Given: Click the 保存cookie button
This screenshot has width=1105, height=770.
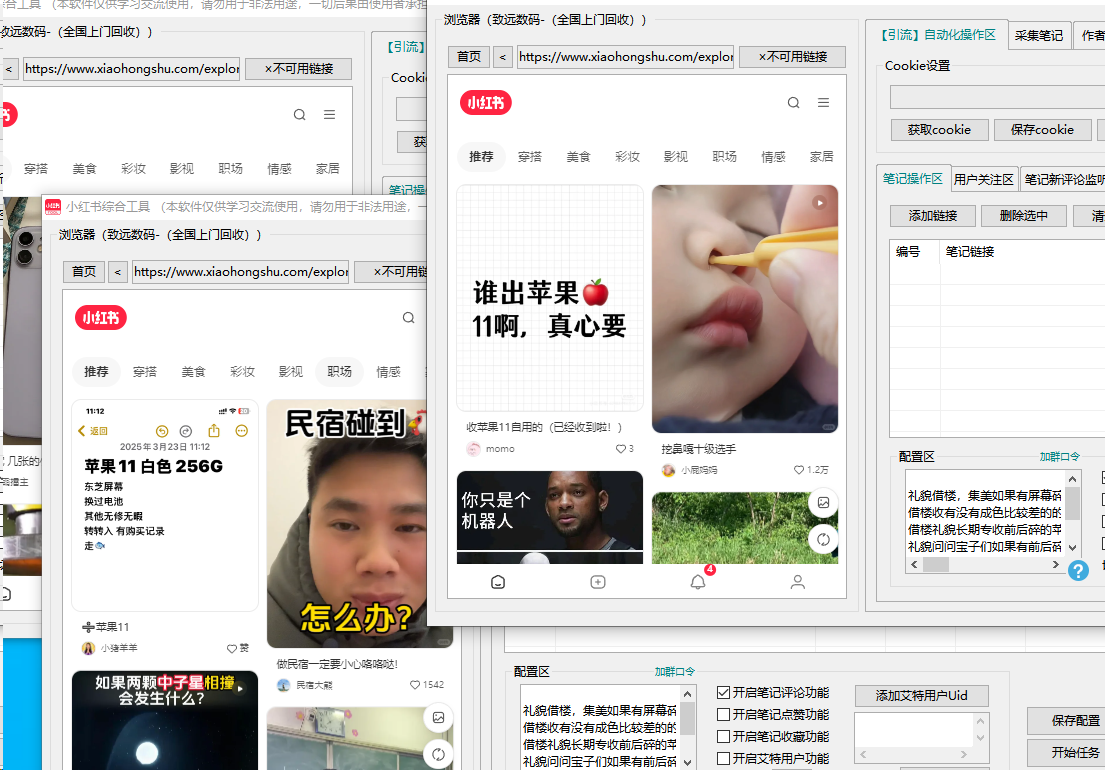Looking at the screenshot, I should coord(1042,130).
